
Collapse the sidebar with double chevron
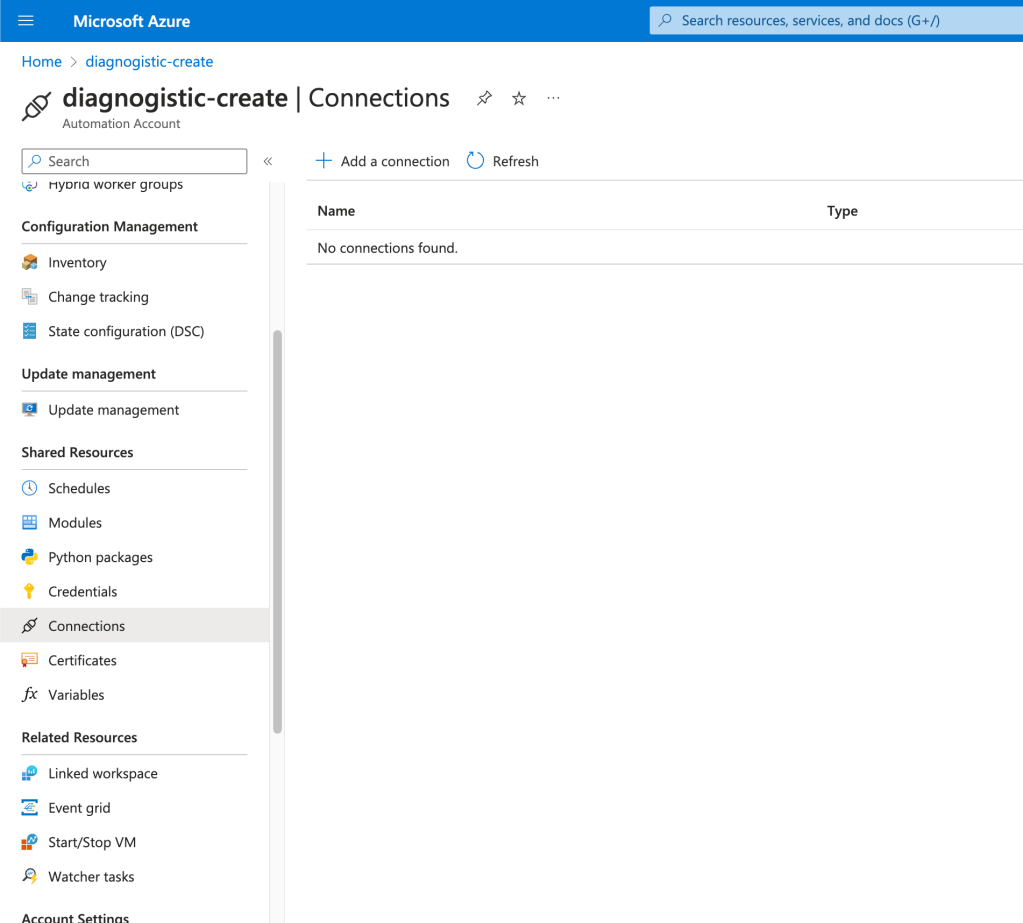267,161
